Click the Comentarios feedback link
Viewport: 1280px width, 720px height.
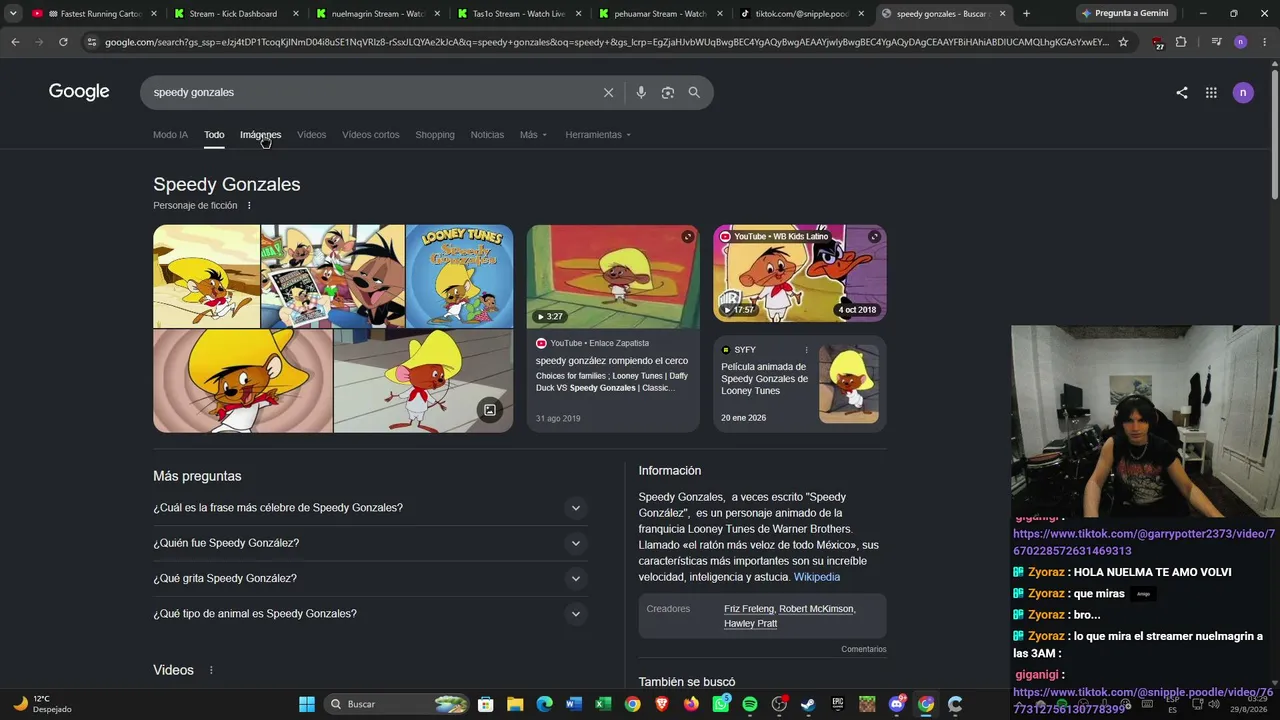click(864, 649)
